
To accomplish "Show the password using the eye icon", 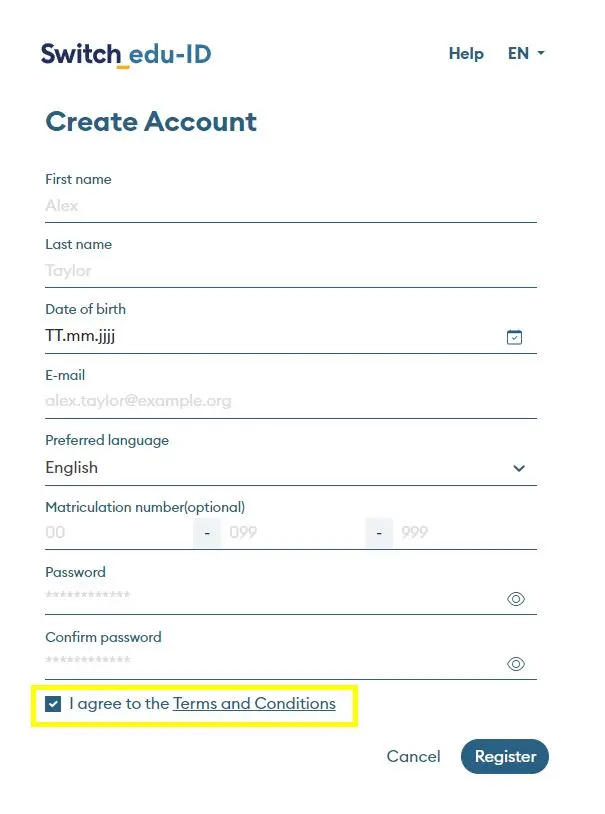I will (x=515, y=598).
